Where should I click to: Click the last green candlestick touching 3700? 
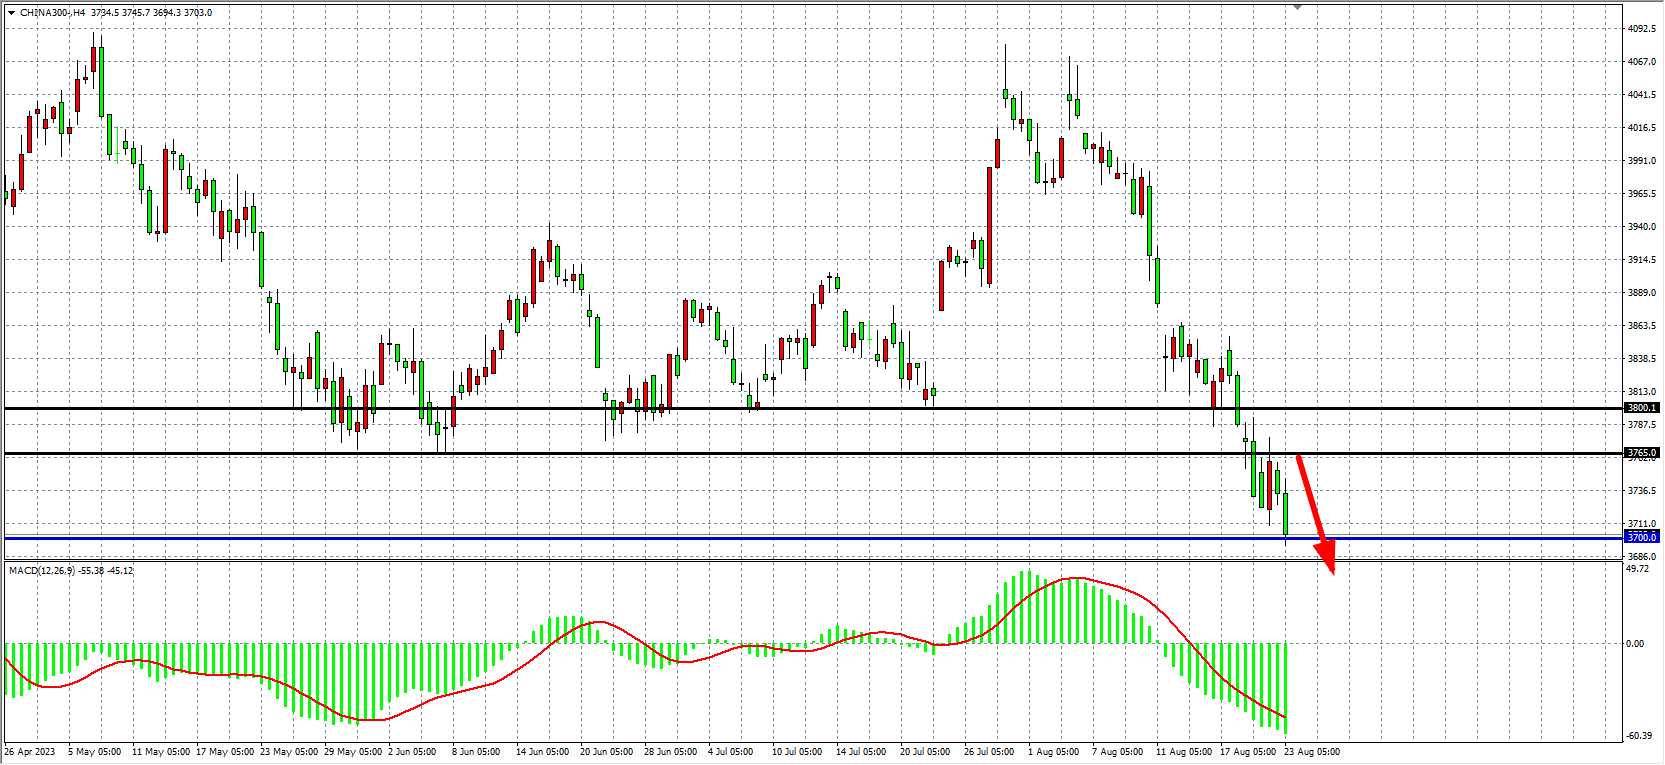[x=1285, y=515]
